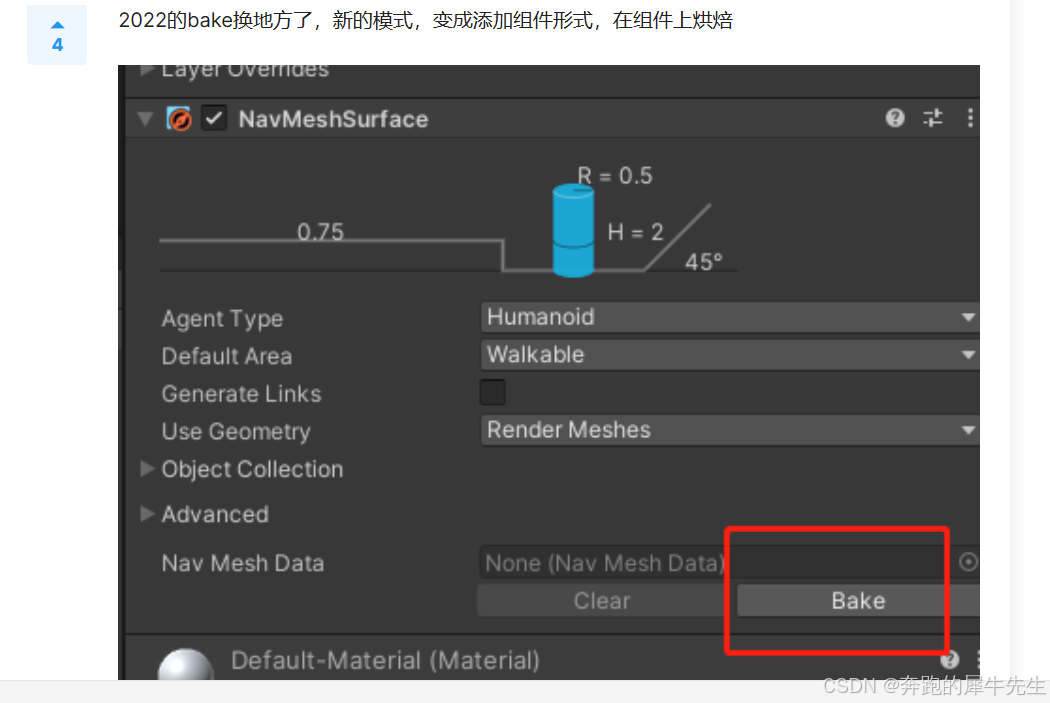Open the Agent Type Humanoid dropdown
Viewport: 1050px width, 703px height.
(x=730, y=317)
